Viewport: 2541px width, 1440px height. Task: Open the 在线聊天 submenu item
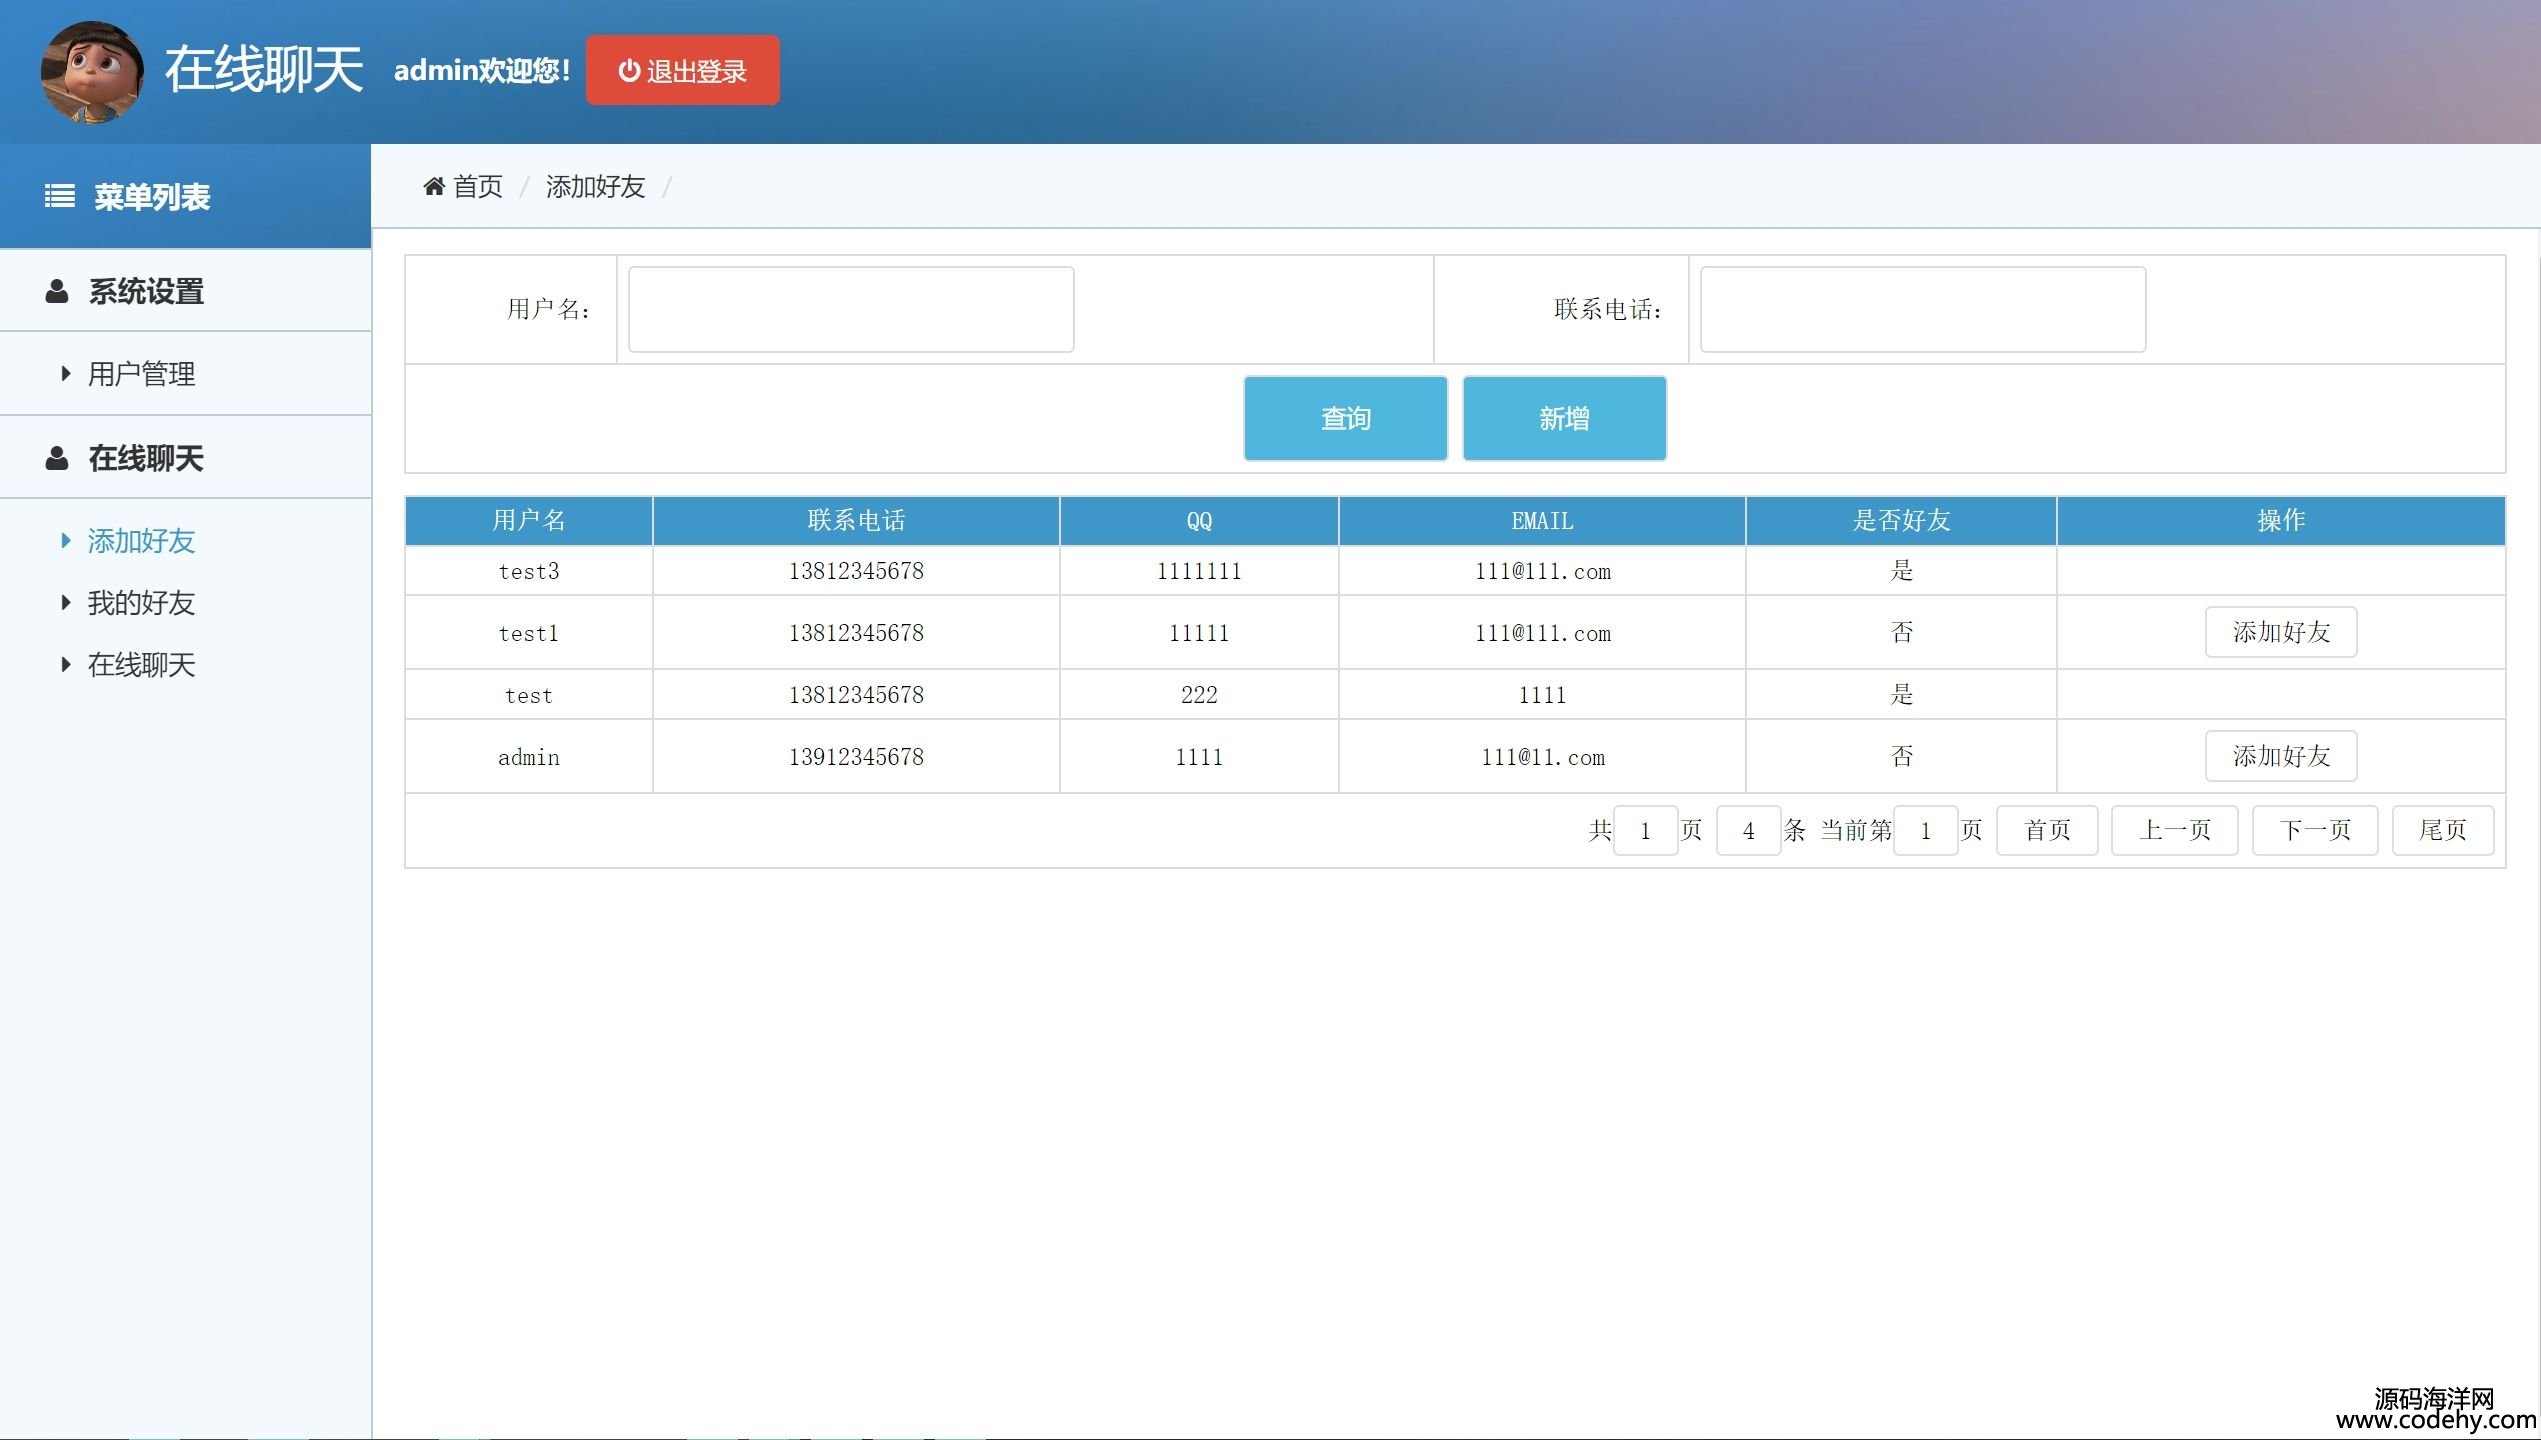pos(141,665)
